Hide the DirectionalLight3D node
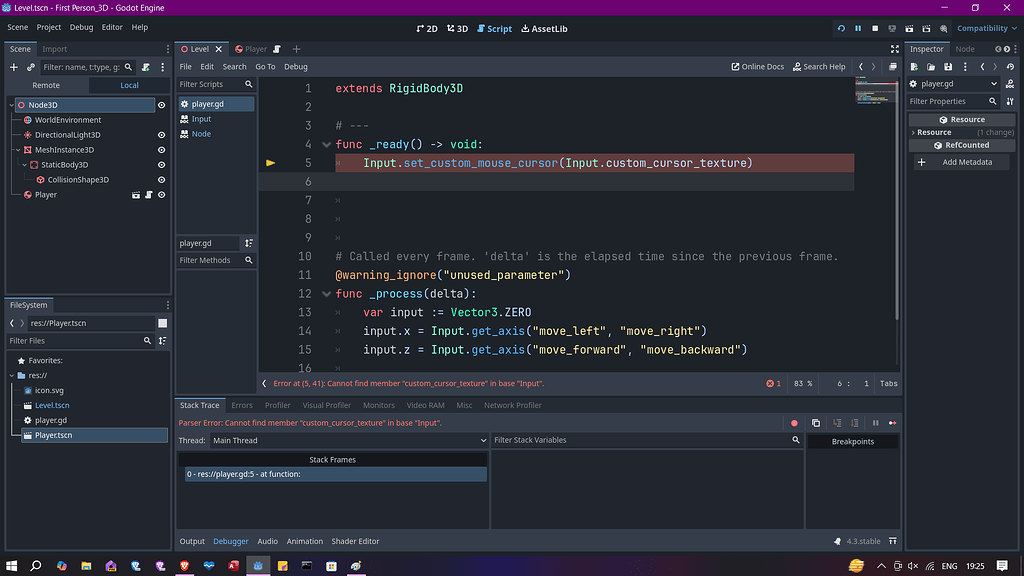Image resolution: width=1024 pixels, height=576 pixels. 161,134
